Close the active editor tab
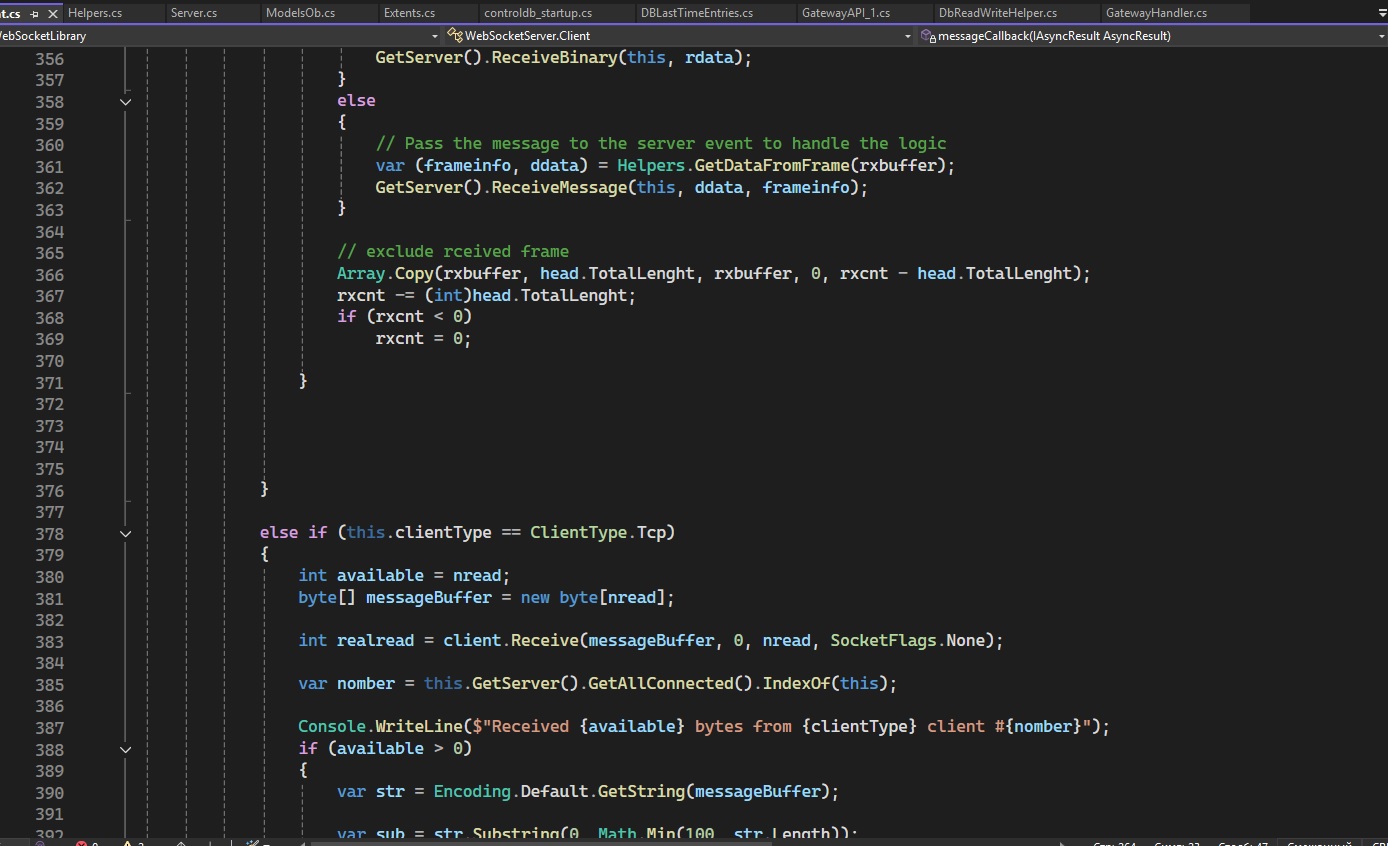1388x846 pixels. pyautogui.click(x=53, y=14)
